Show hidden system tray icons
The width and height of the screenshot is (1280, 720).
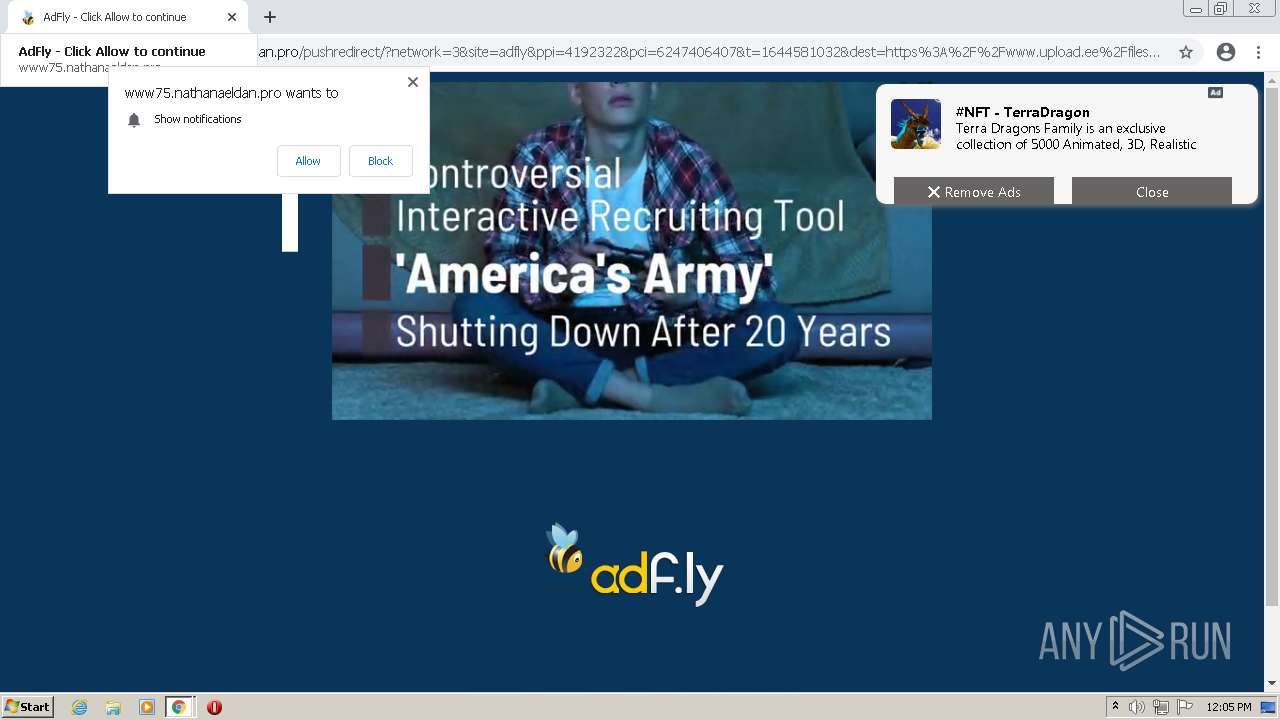coord(1115,707)
